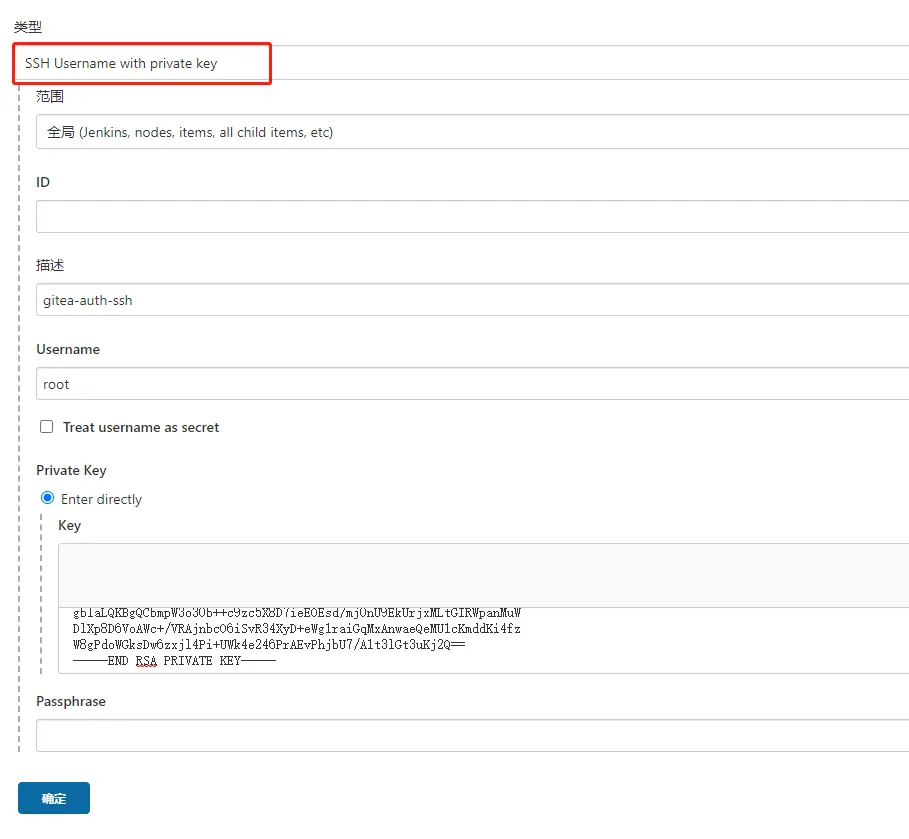Click the Passphrase field label
This screenshot has width=909, height=839.
[70, 701]
